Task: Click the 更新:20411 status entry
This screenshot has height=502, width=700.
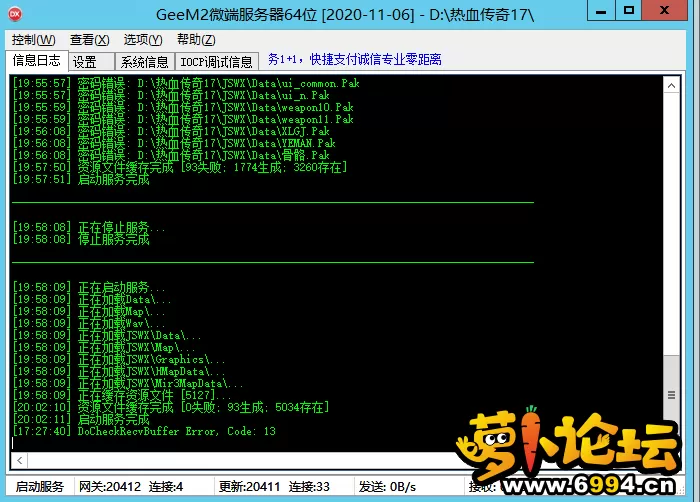Action: pos(250,487)
